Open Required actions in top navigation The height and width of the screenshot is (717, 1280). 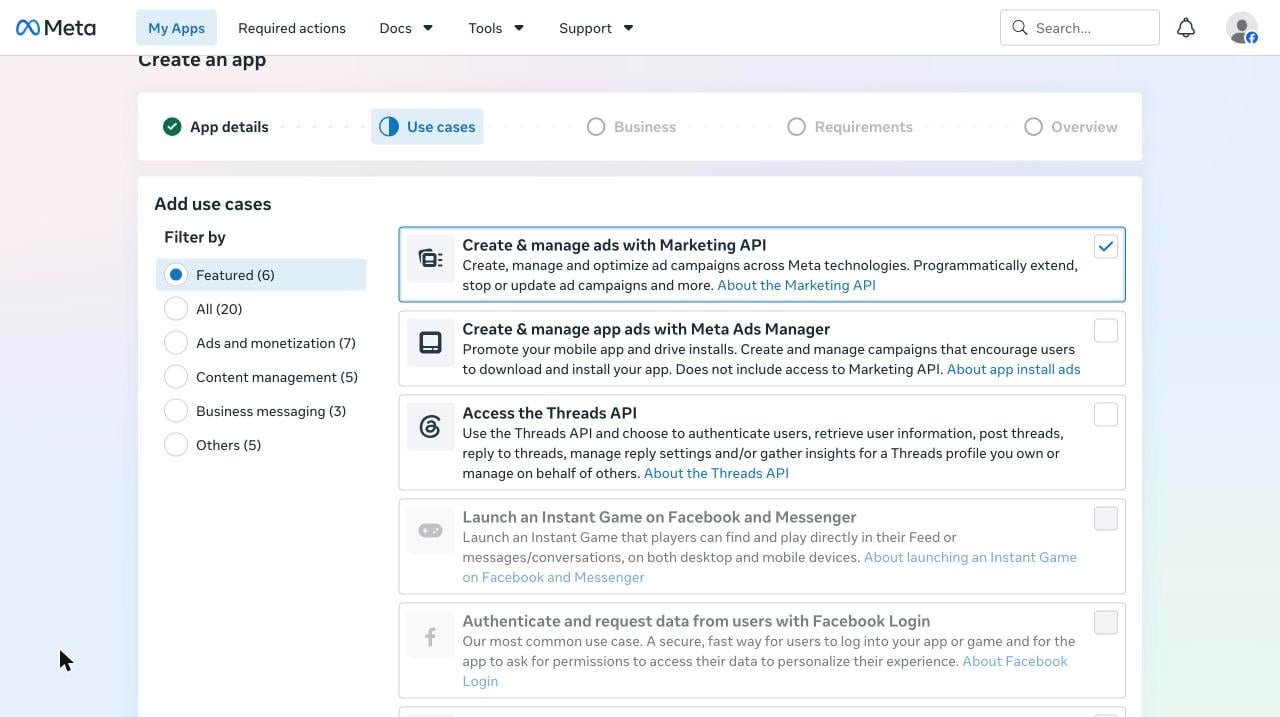292,28
